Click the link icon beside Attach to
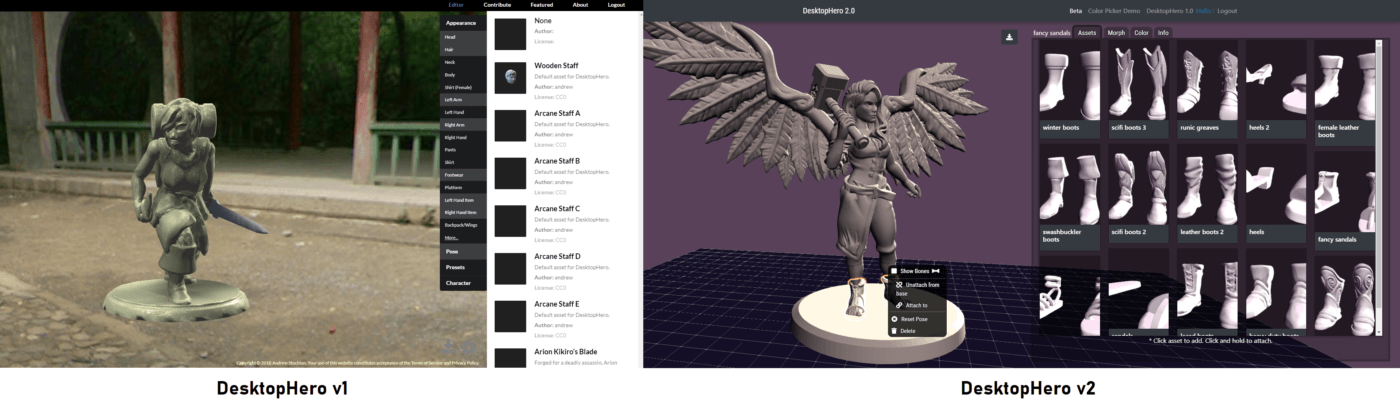 899,305
